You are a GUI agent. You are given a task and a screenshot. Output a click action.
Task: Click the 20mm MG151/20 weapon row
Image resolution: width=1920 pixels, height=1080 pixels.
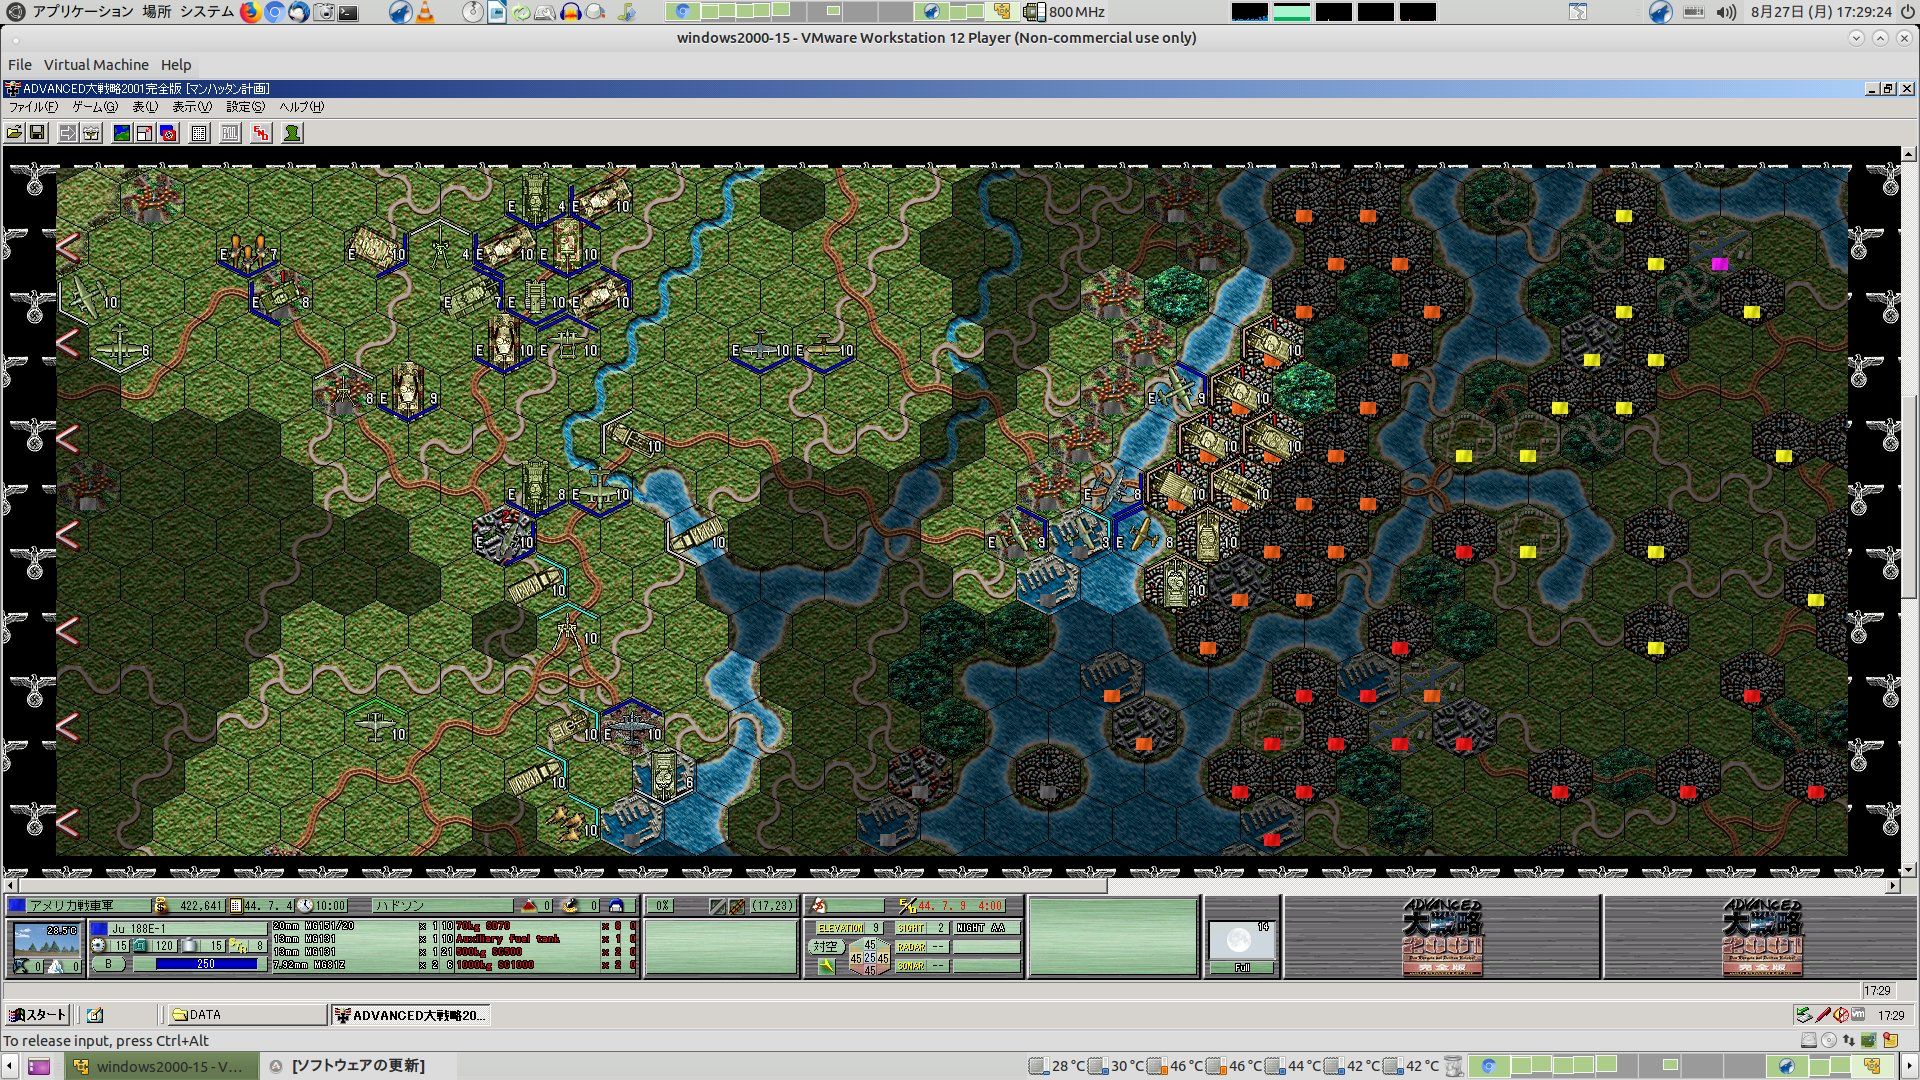click(363, 926)
